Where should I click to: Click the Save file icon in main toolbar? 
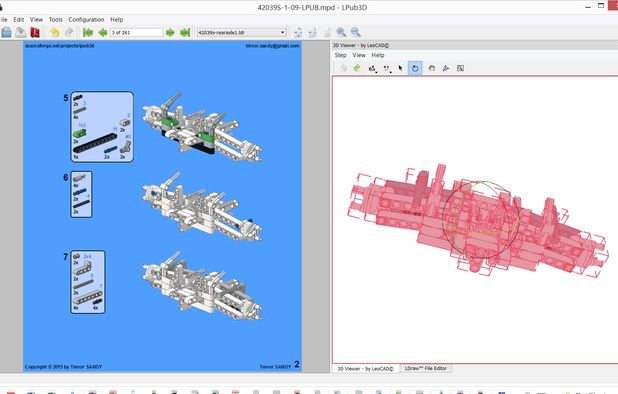click(x=20, y=32)
